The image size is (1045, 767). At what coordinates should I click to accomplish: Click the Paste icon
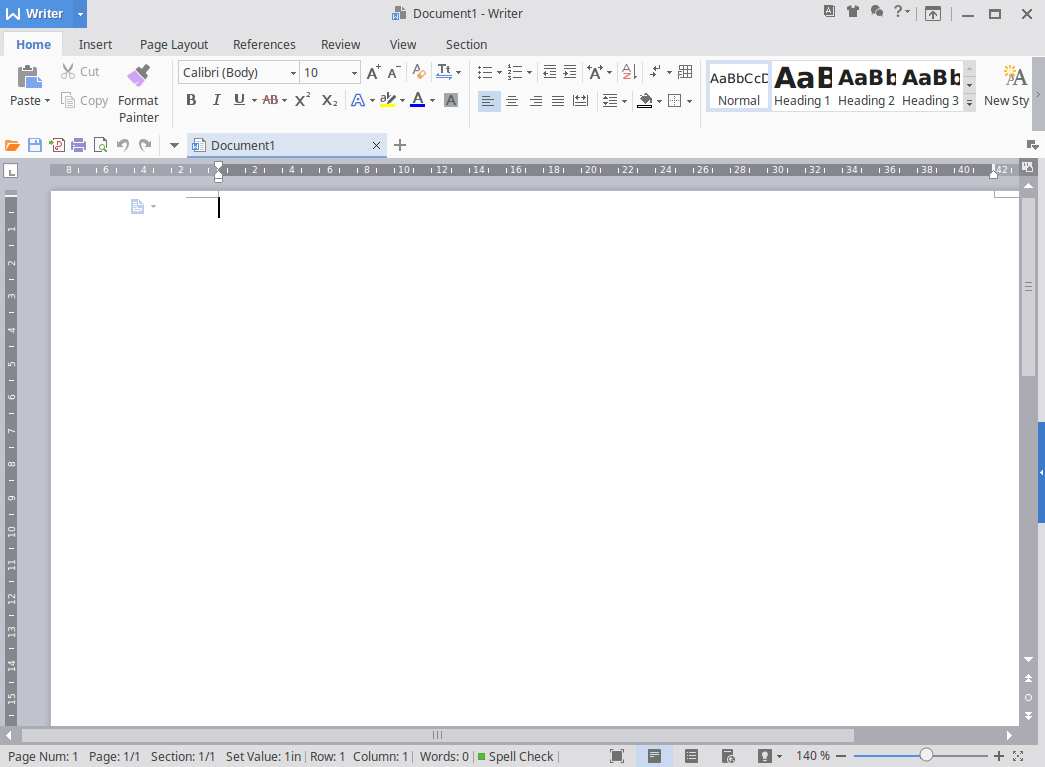(x=29, y=77)
